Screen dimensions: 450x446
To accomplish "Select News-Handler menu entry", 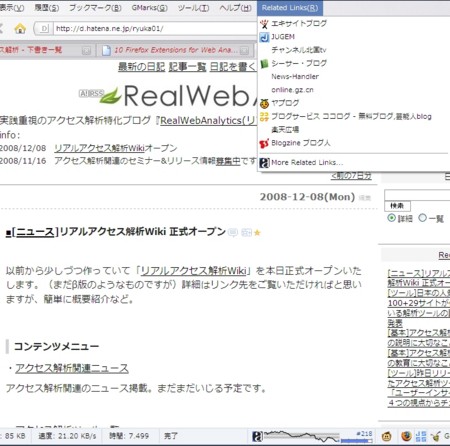I will 353,77.
